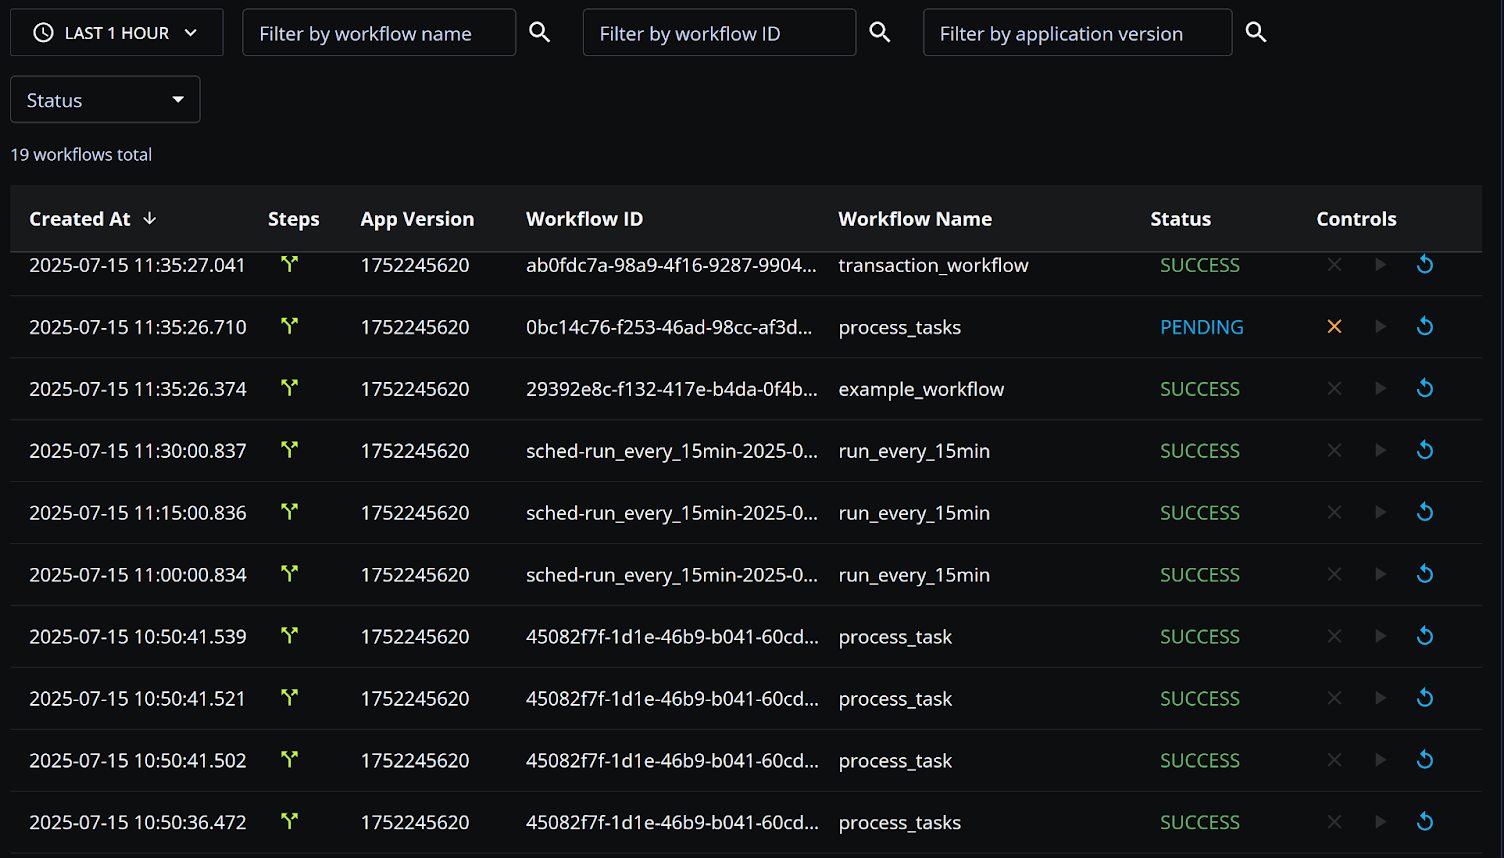Open steps graph for 11:15:00.836 run_every_15min row
1504x858 pixels.
[x=289, y=512]
